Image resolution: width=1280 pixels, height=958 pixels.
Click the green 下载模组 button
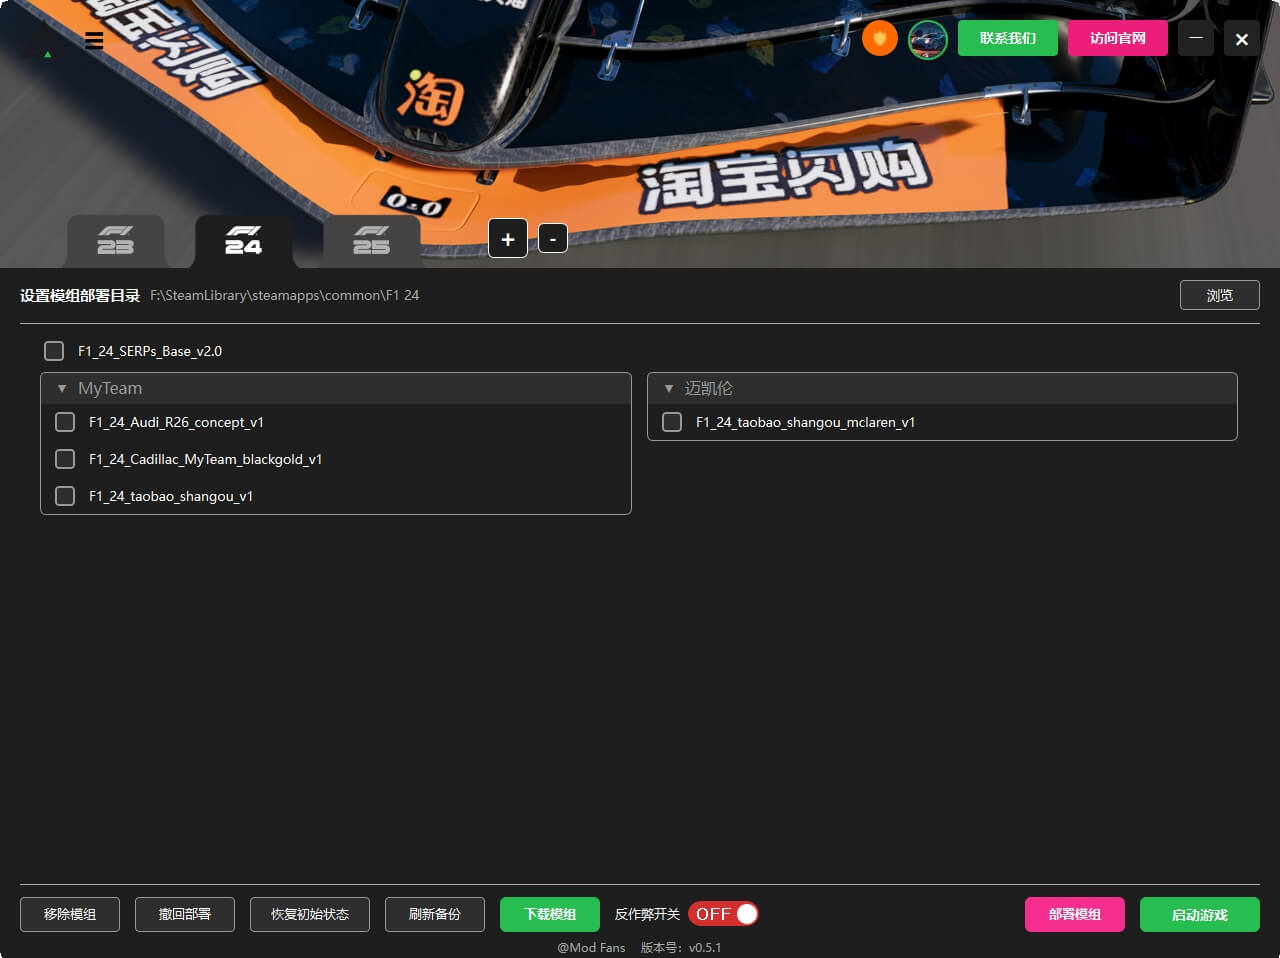[550, 914]
